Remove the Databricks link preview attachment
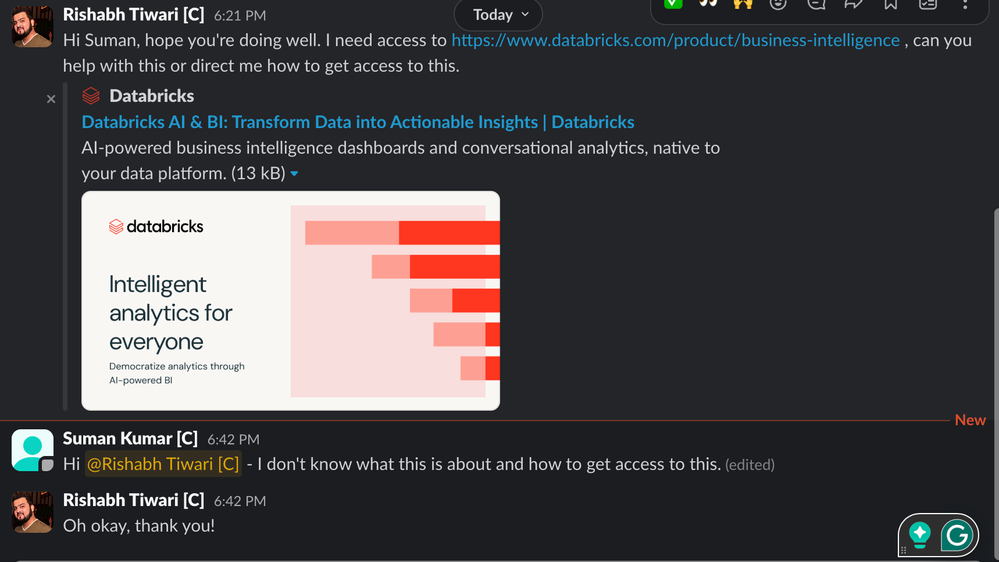 pos(51,99)
